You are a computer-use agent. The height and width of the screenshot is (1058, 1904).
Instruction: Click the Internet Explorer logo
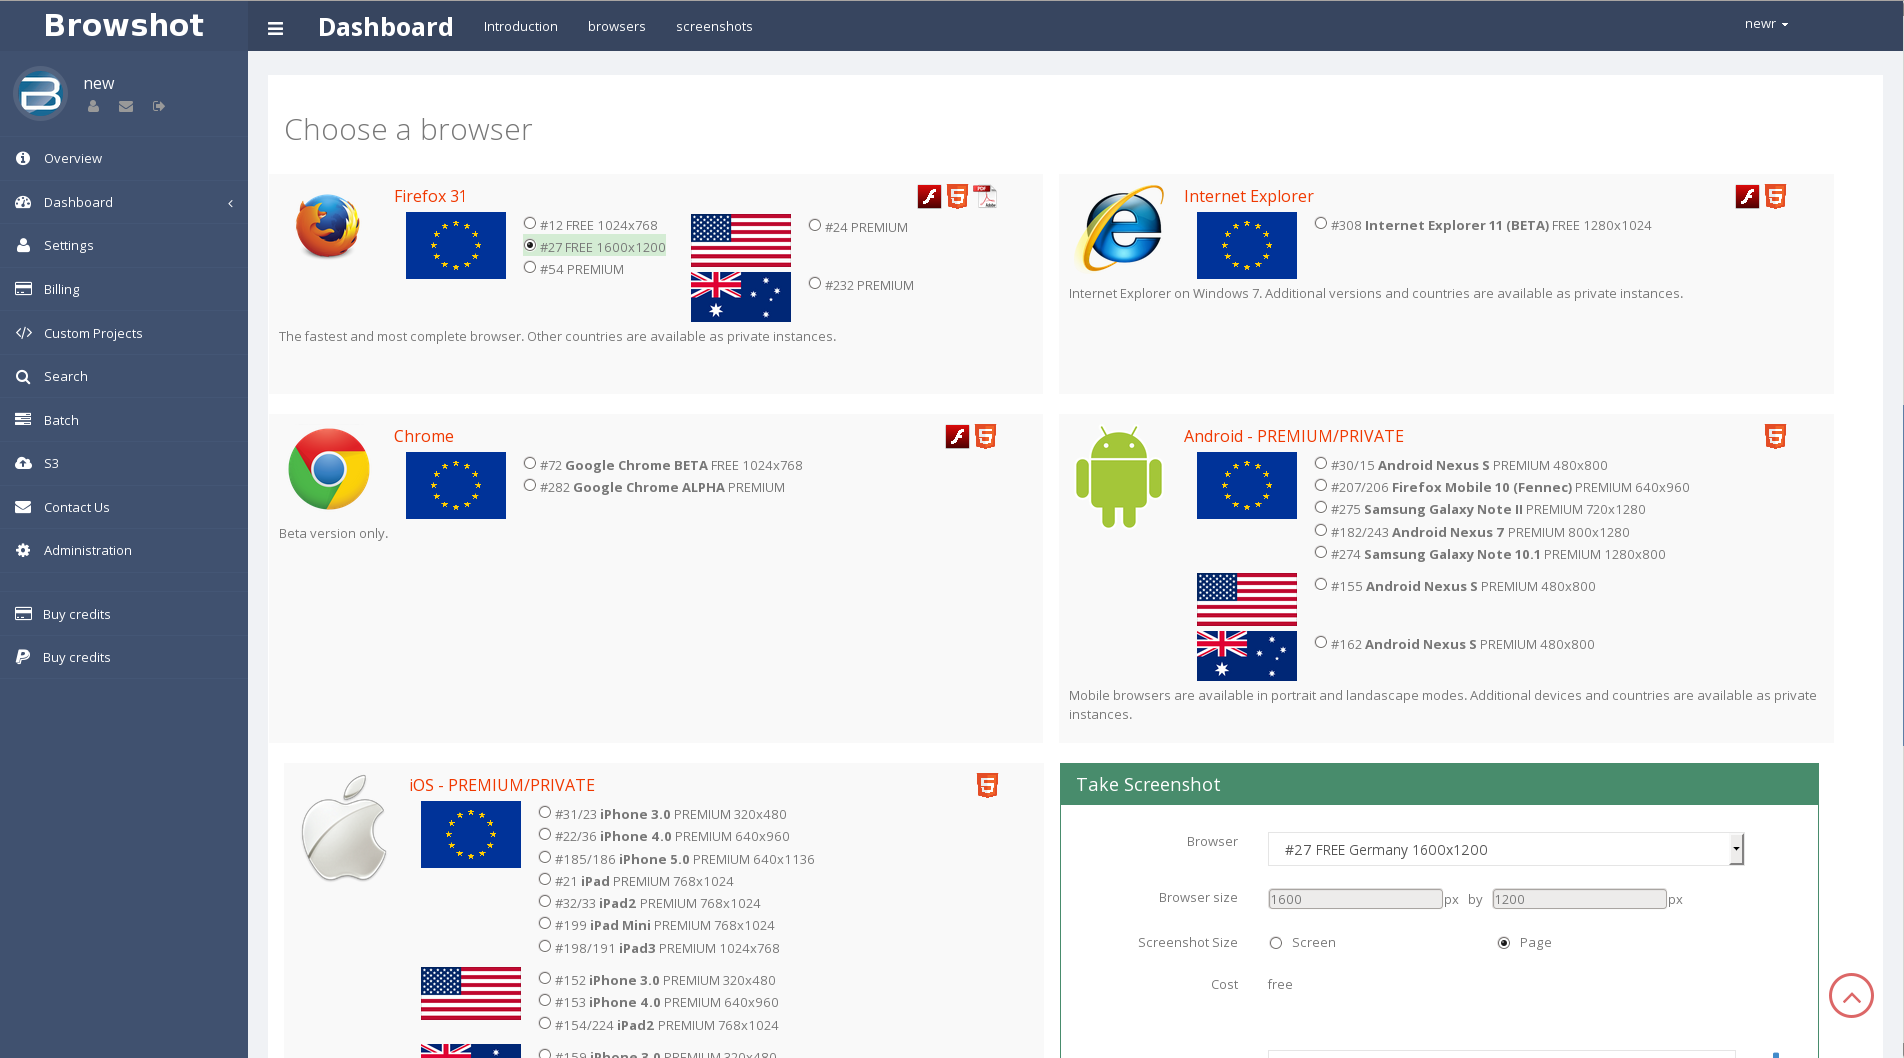(x=1121, y=228)
